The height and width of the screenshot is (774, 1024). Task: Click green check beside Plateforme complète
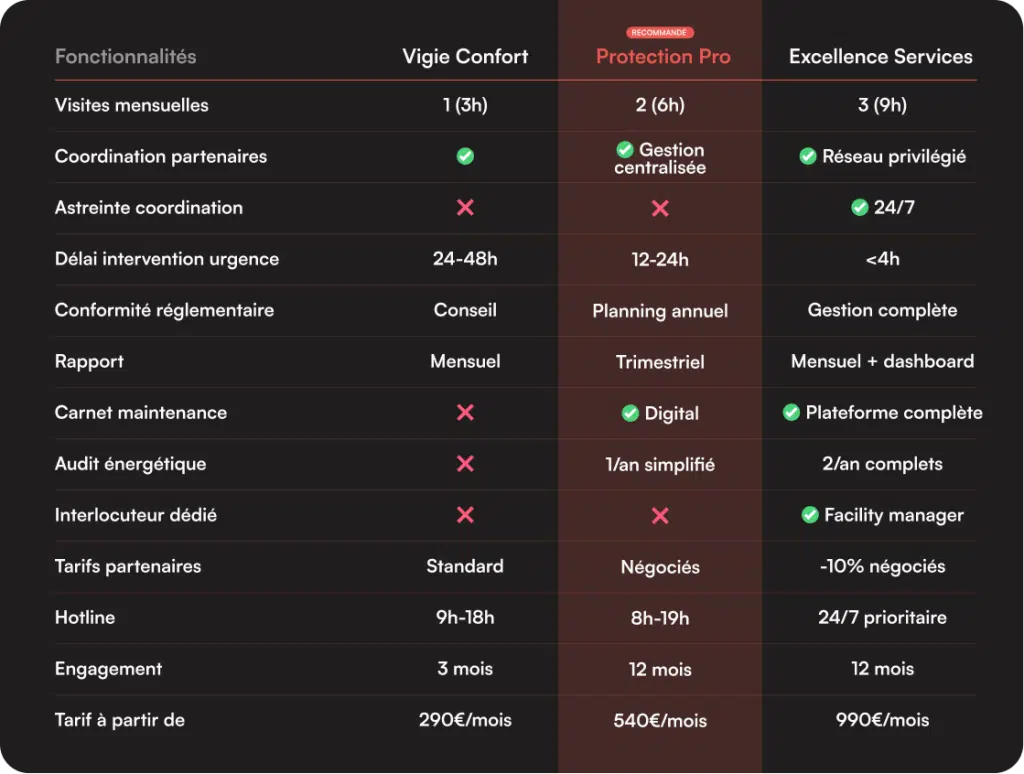(x=791, y=412)
